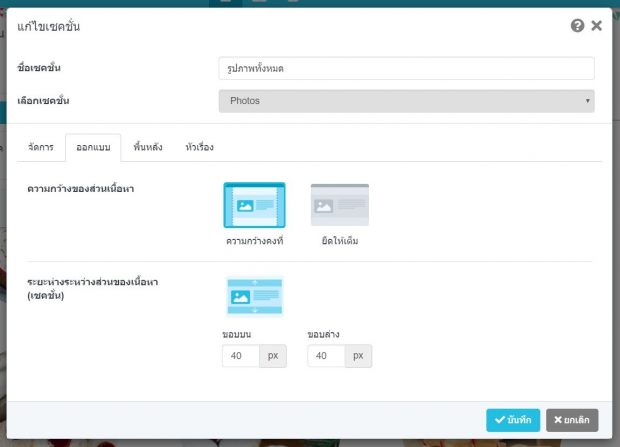Click the ความกว้างคงที่ caption text
Image resolution: width=620 pixels, height=447 pixels.
point(255,241)
